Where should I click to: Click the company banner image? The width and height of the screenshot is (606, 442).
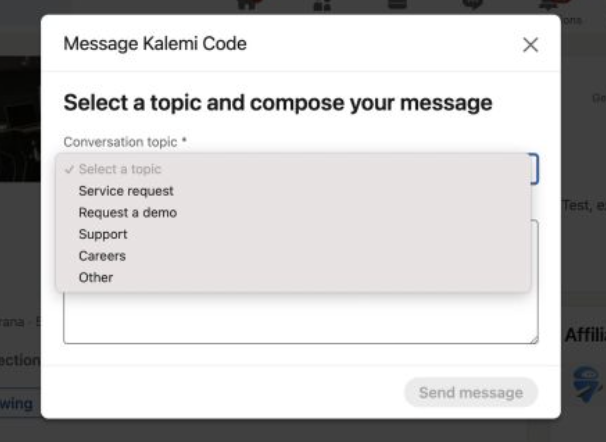(x=20, y=119)
